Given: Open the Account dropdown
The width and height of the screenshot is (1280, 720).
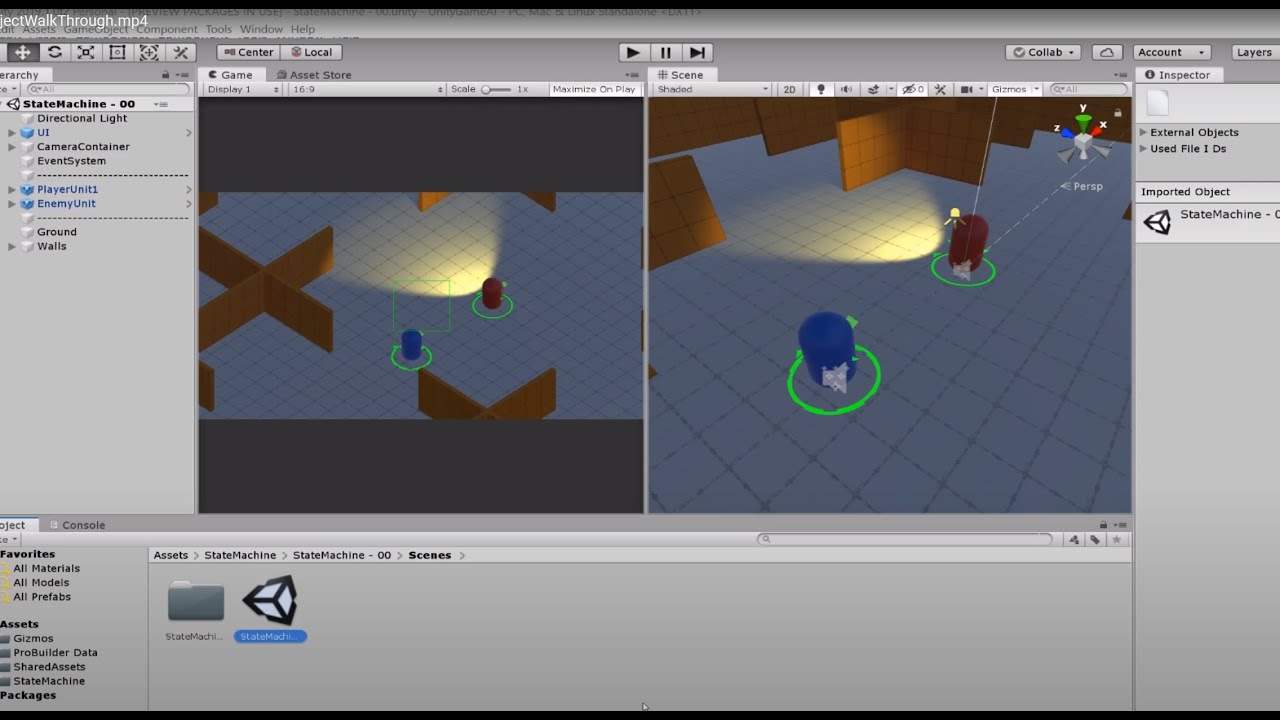Looking at the screenshot, I should [1172, 52].
